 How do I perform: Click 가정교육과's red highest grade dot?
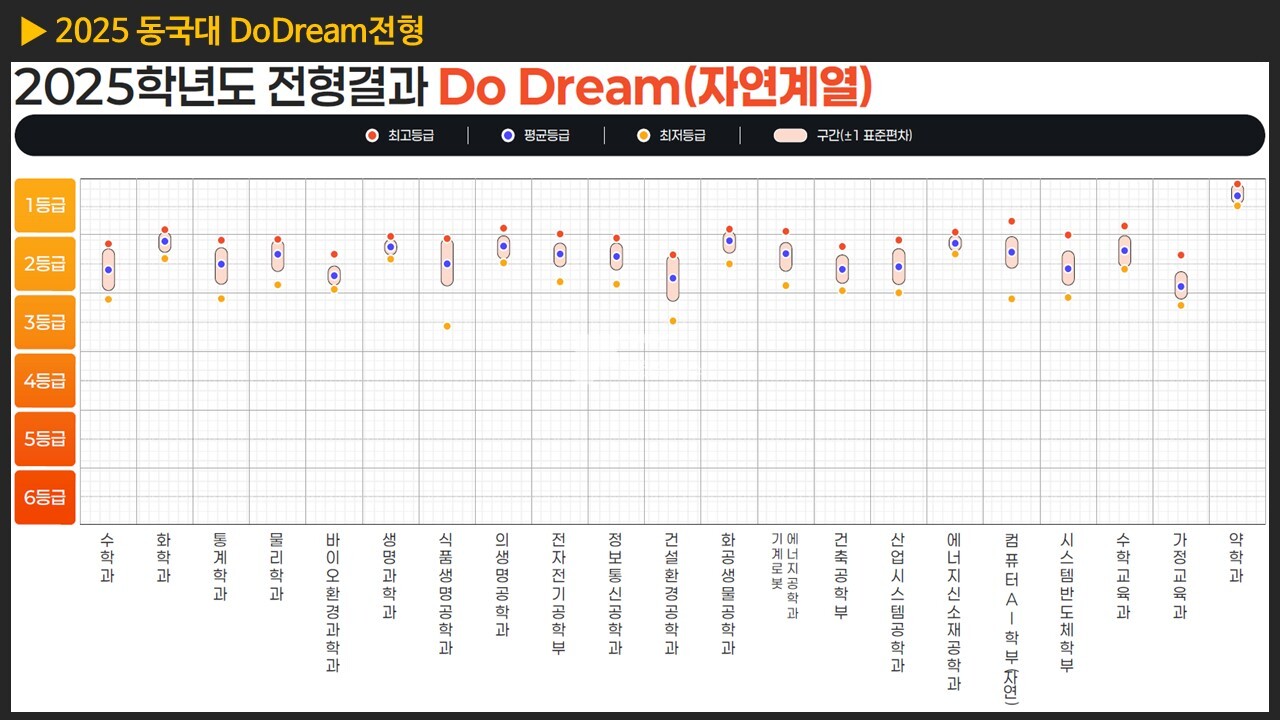click(x=1181, y=255)
